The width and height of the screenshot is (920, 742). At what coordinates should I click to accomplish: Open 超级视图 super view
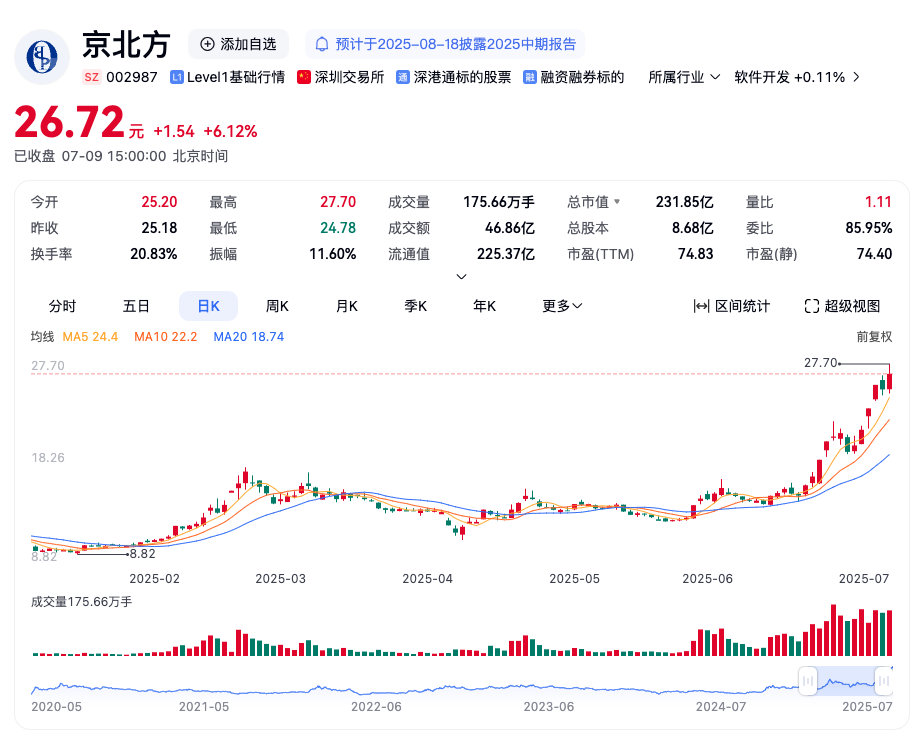tap(842, 306)
